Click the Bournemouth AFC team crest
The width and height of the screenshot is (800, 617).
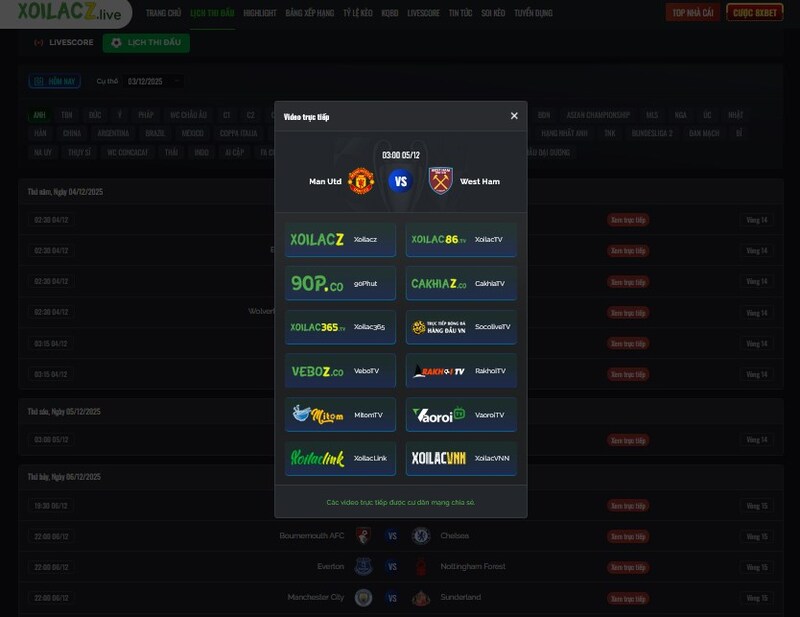pyautogui.click(x=363, y=536)
